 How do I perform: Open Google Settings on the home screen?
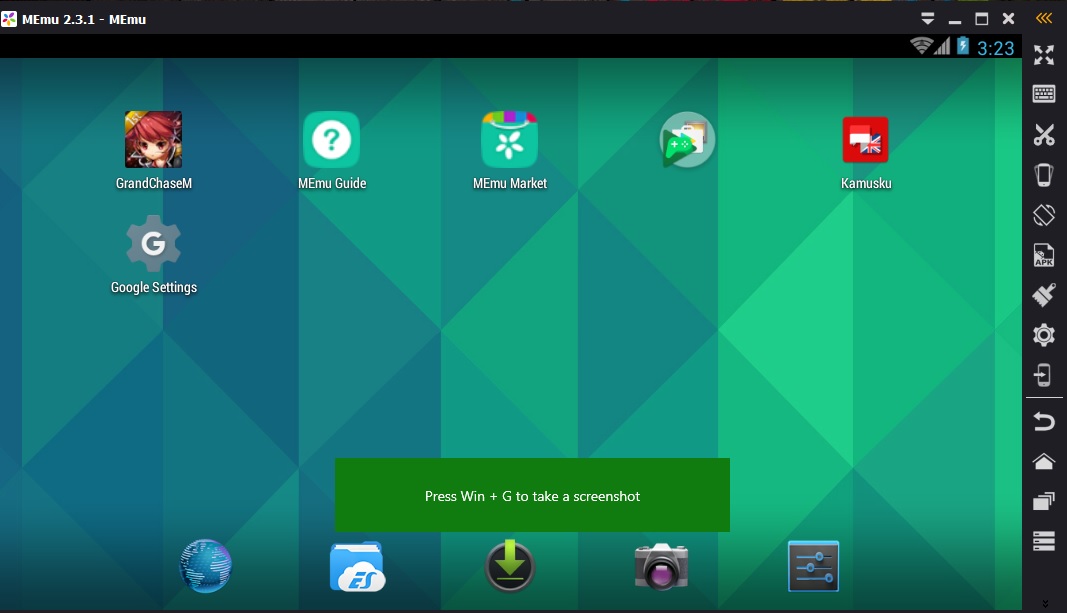[x=153, y=242]
